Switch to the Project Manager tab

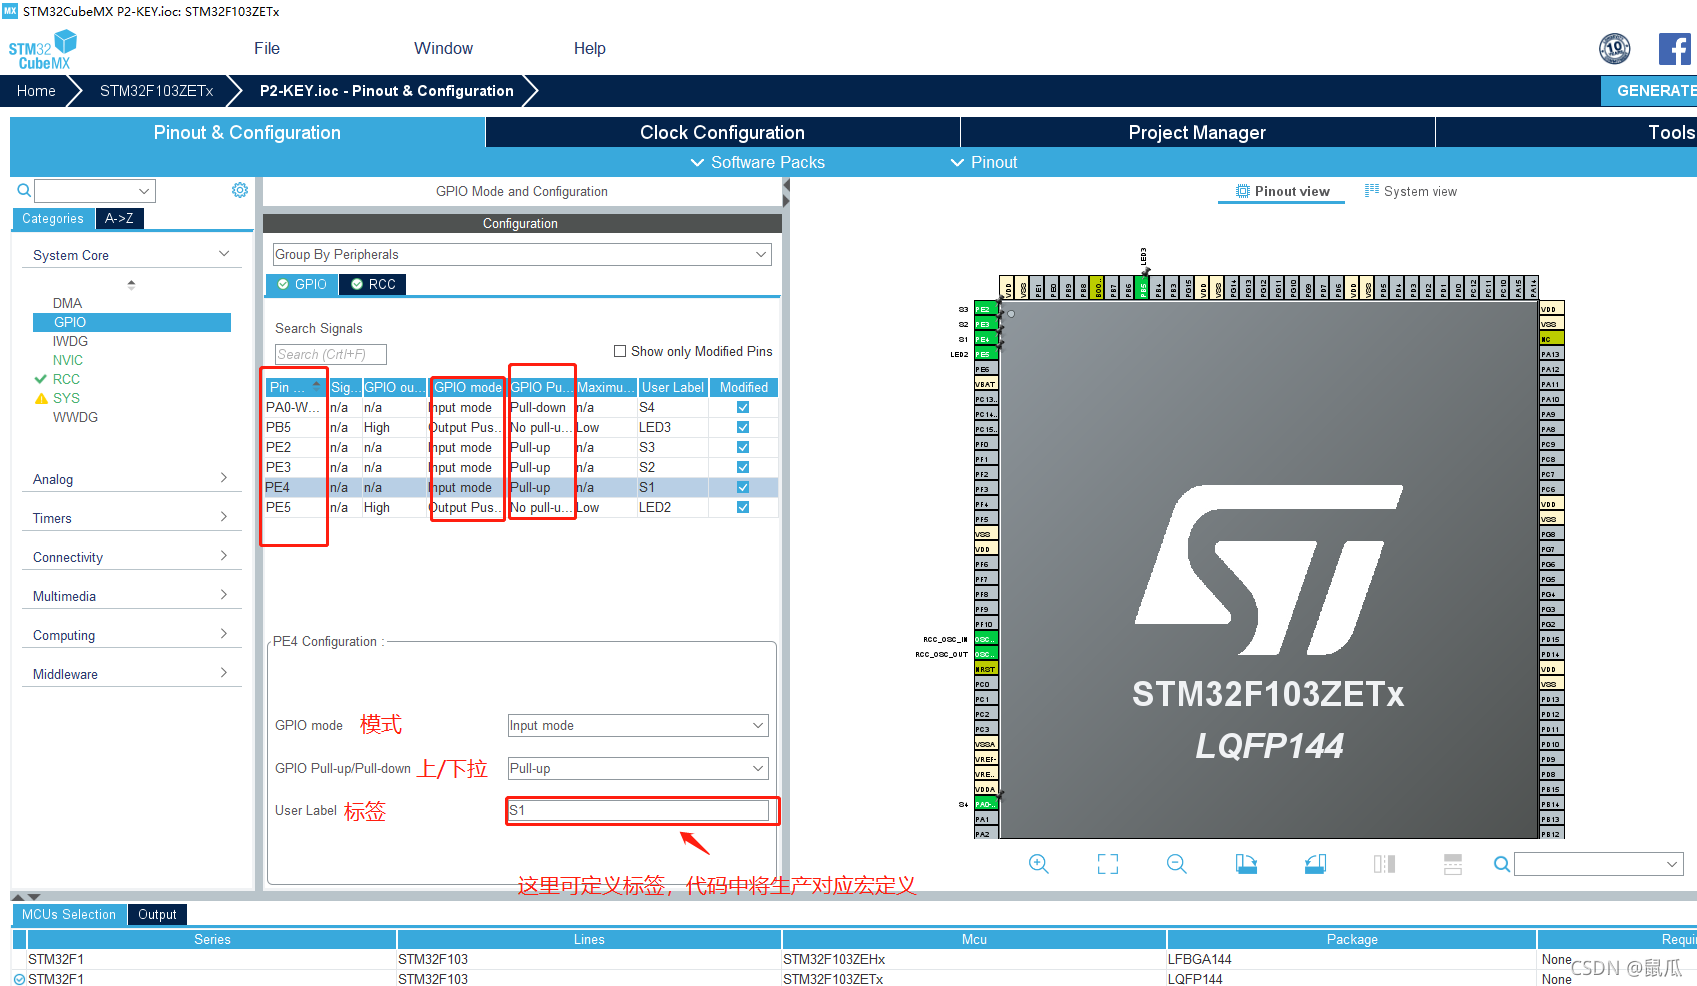pyautogui.click(x=1197, y=132)
